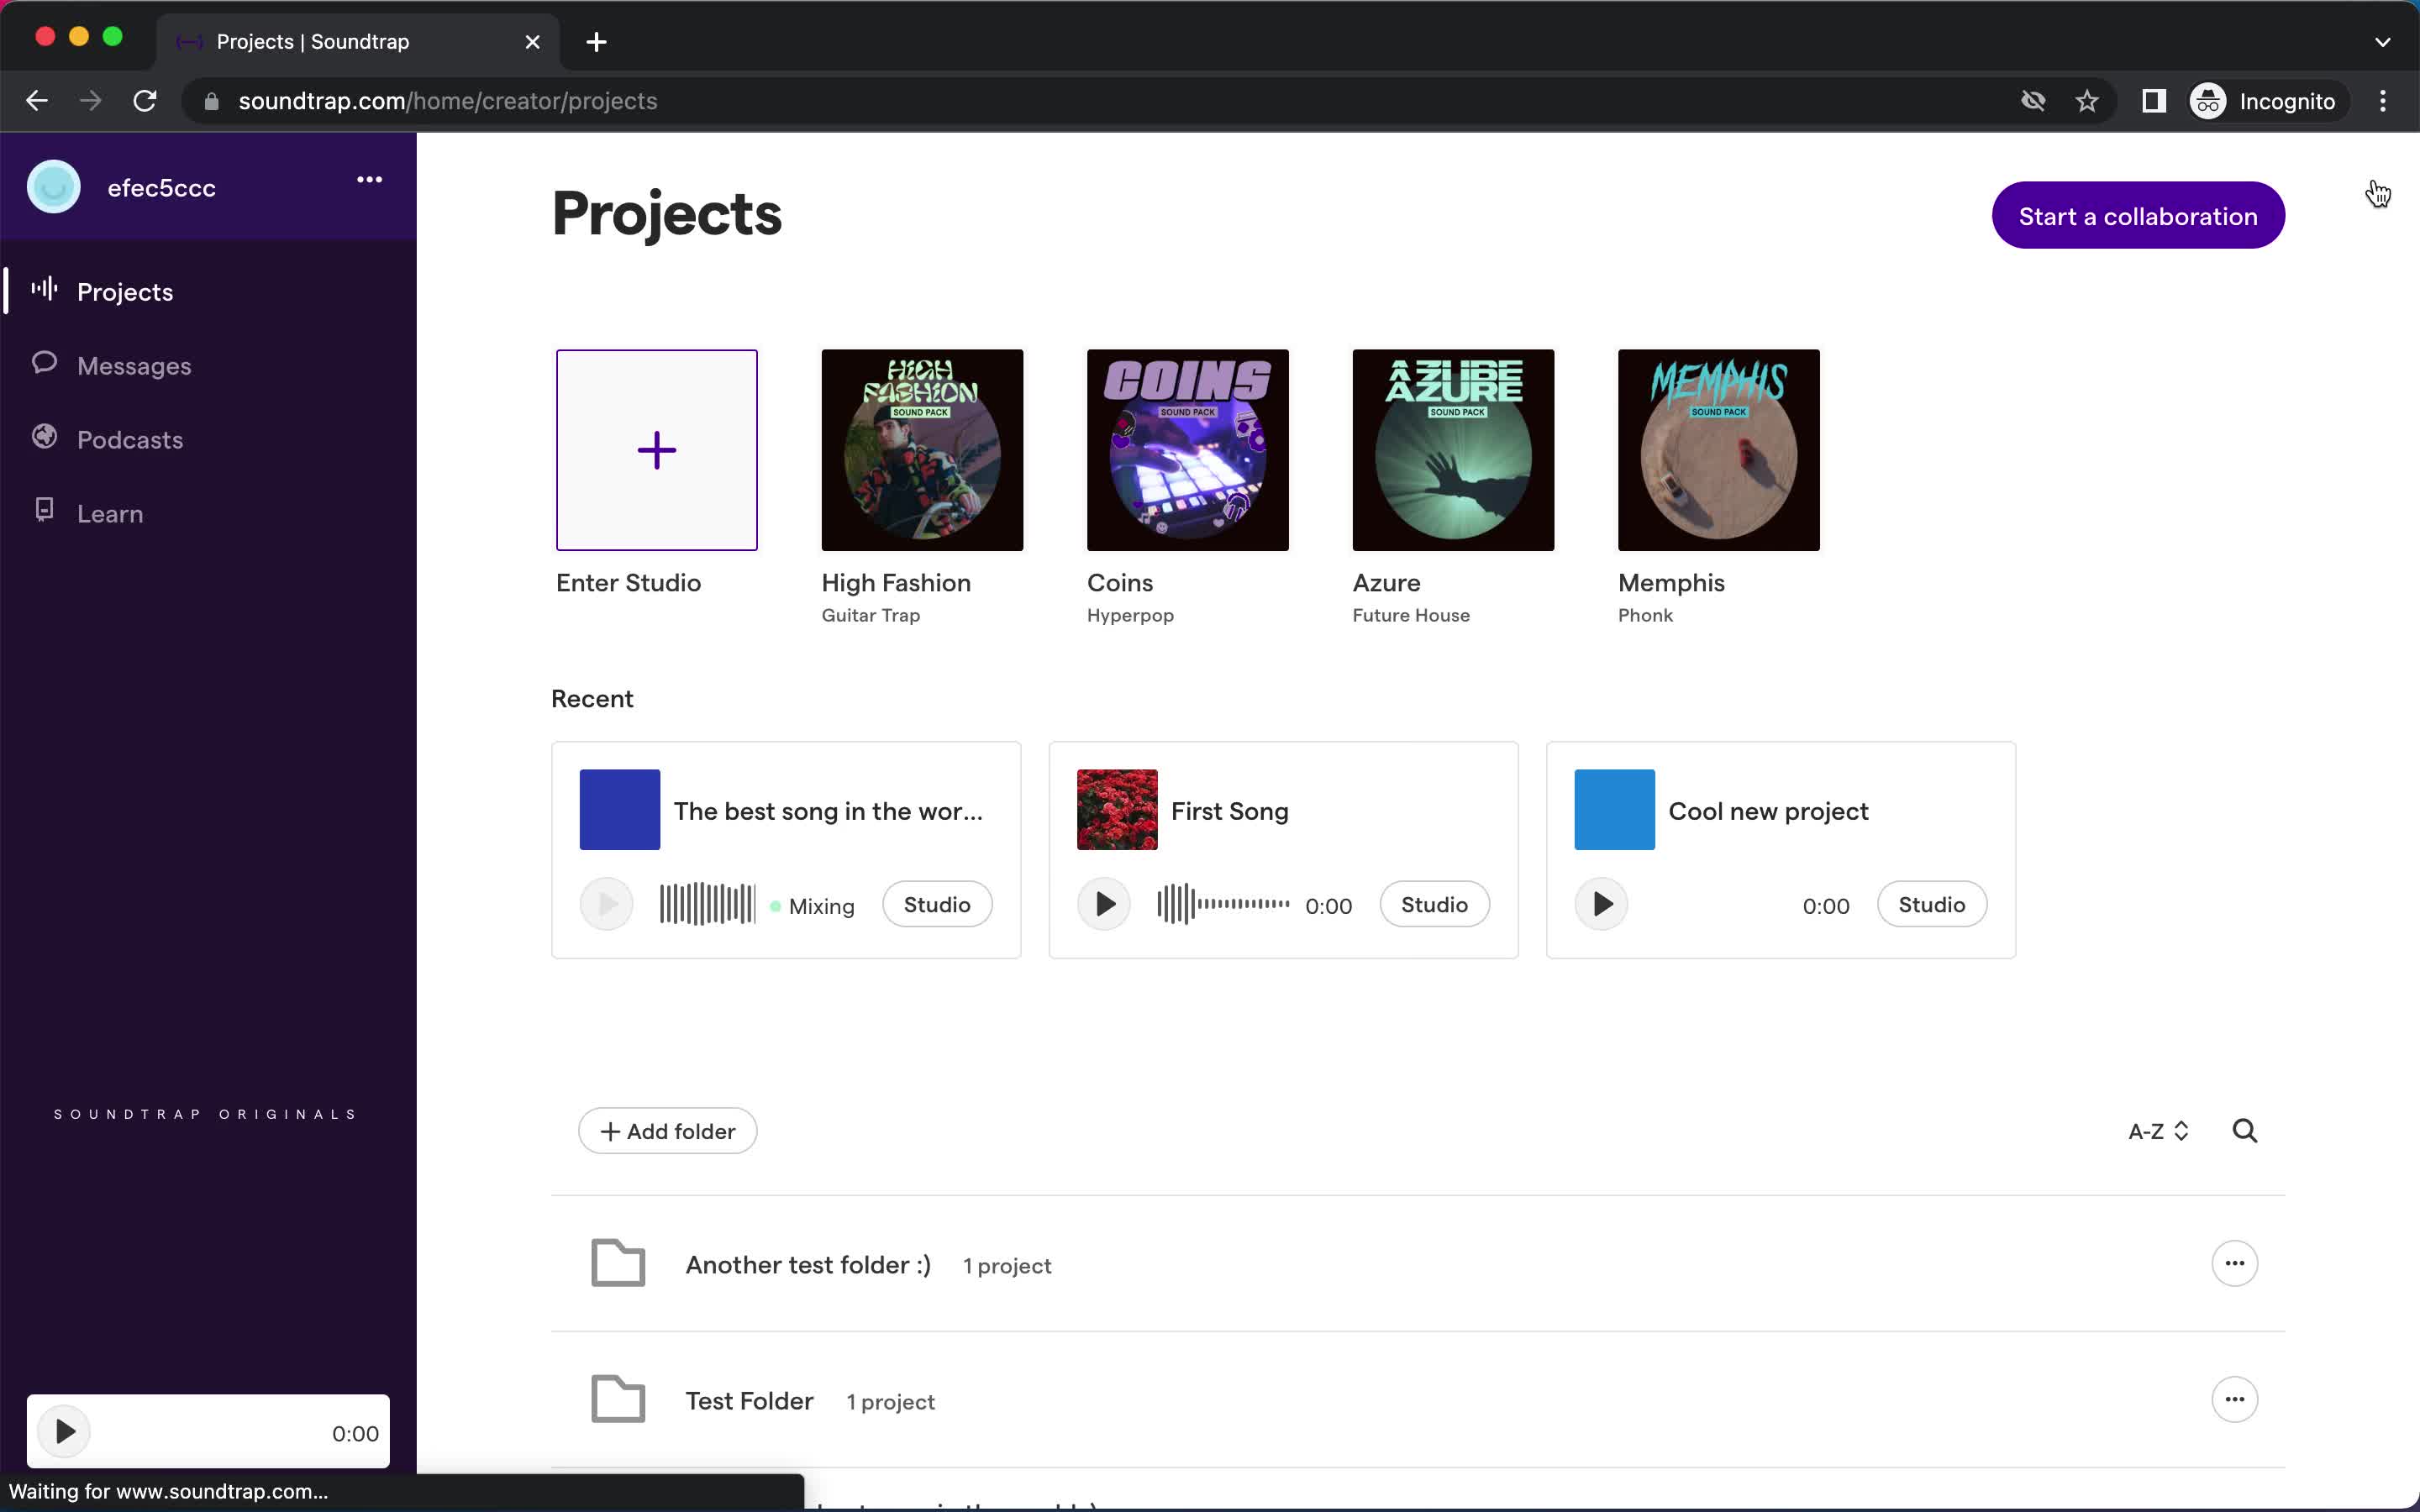Click the Learn sidebar icon
2420x1512 pixels.
tap(44, 511)
